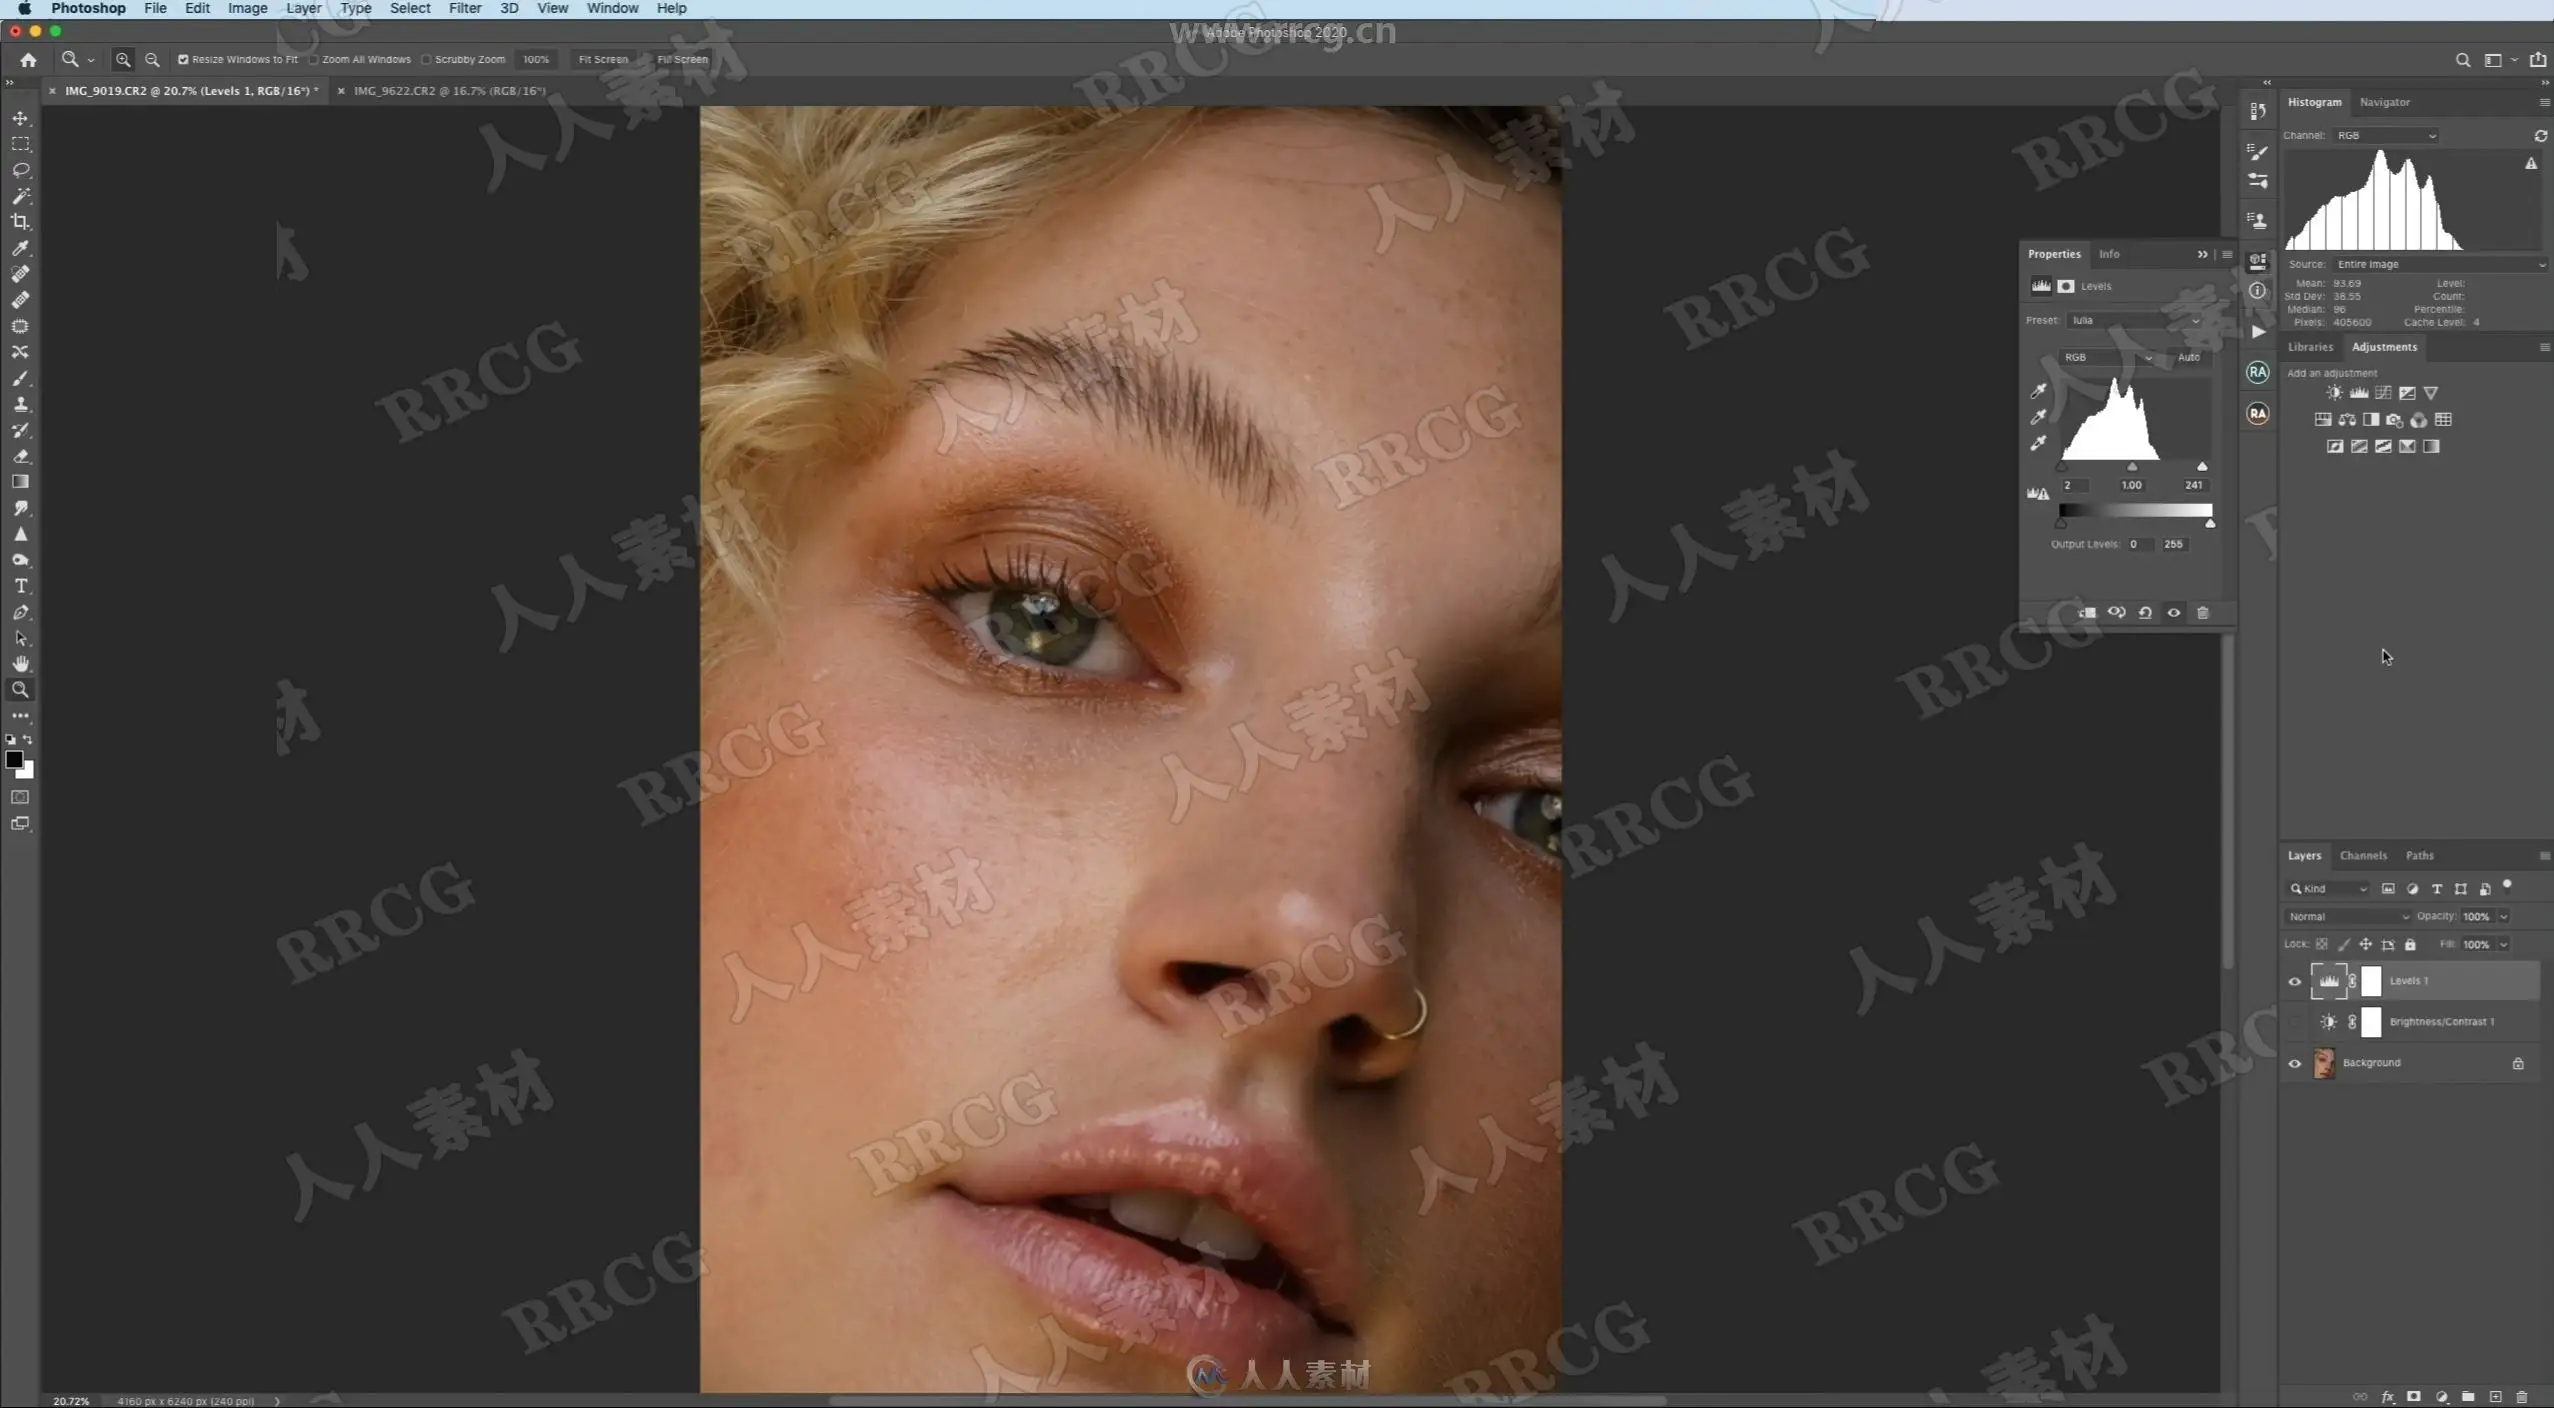This screenshot has width=2554, height=1408.
Task: Hide the Levels 1 layer
Action: 2295,981
